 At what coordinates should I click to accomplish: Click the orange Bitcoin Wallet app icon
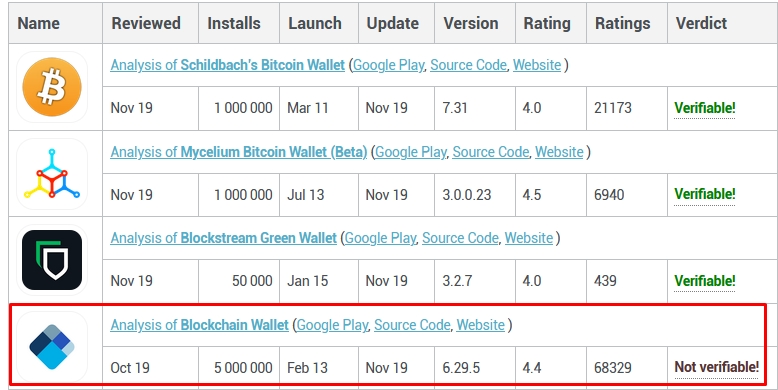click(x=52, y=87)
